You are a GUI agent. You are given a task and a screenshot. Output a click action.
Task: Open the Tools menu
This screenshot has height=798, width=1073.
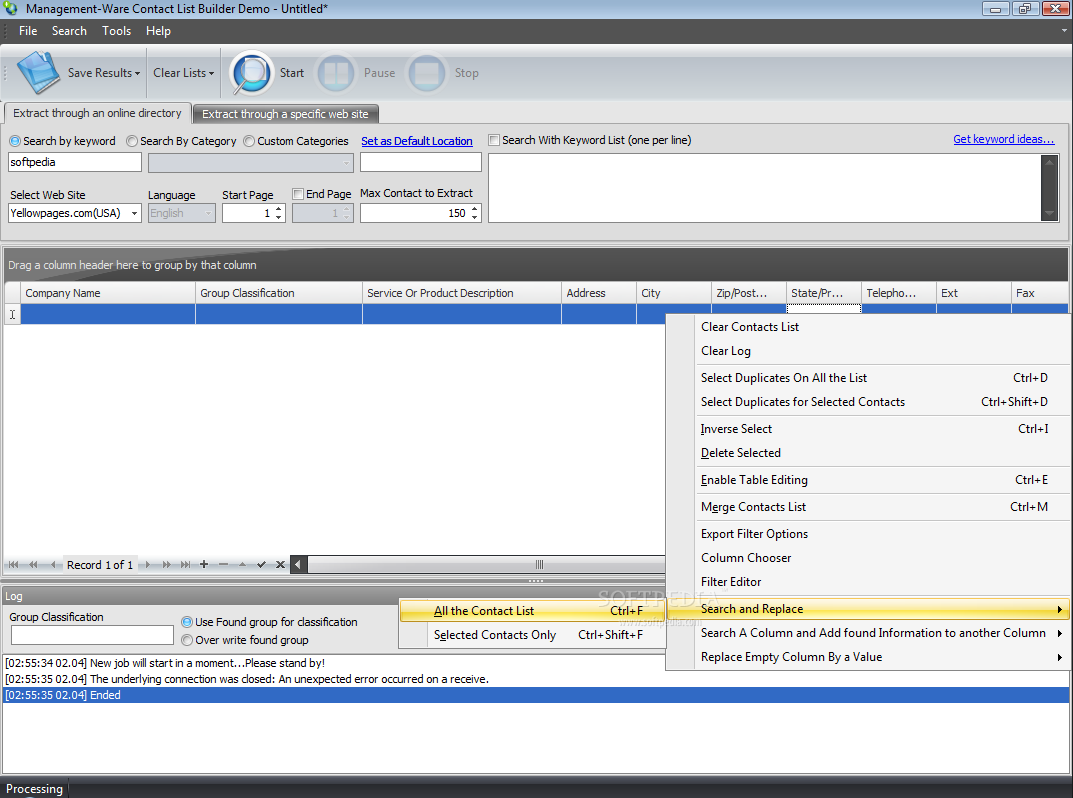coord(116,31)
